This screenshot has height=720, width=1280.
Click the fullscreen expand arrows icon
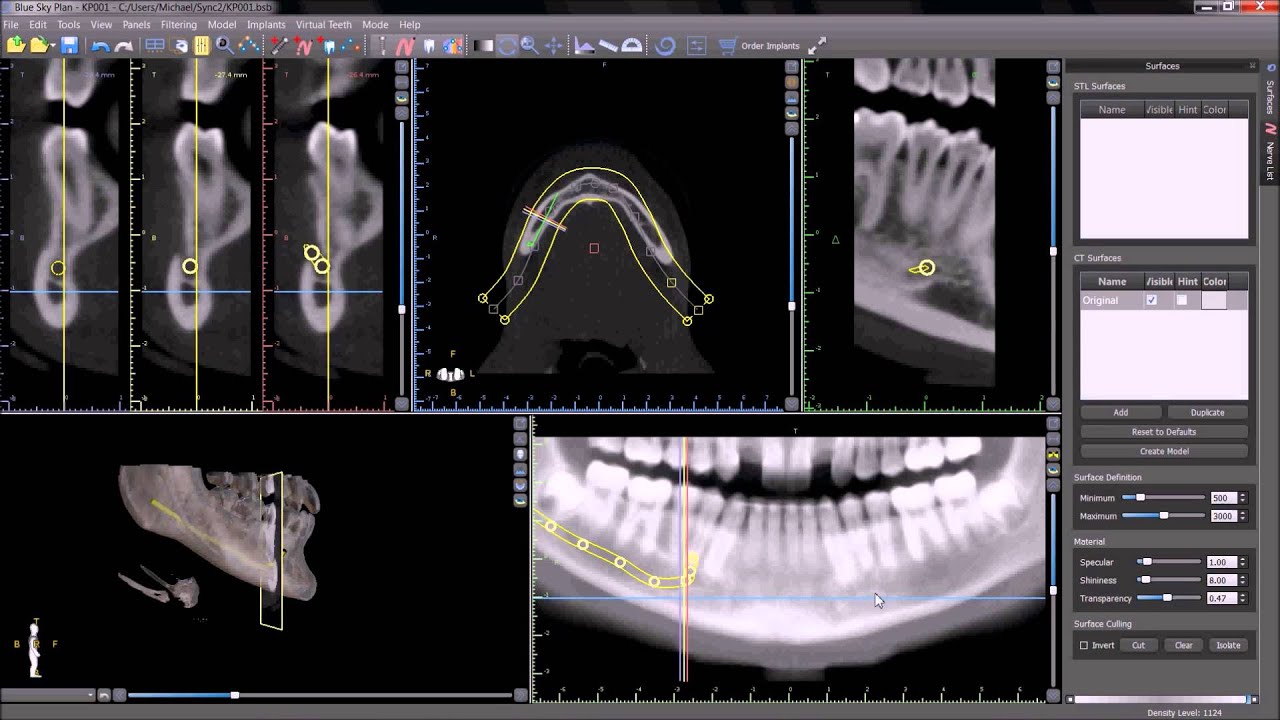(817, 45)
